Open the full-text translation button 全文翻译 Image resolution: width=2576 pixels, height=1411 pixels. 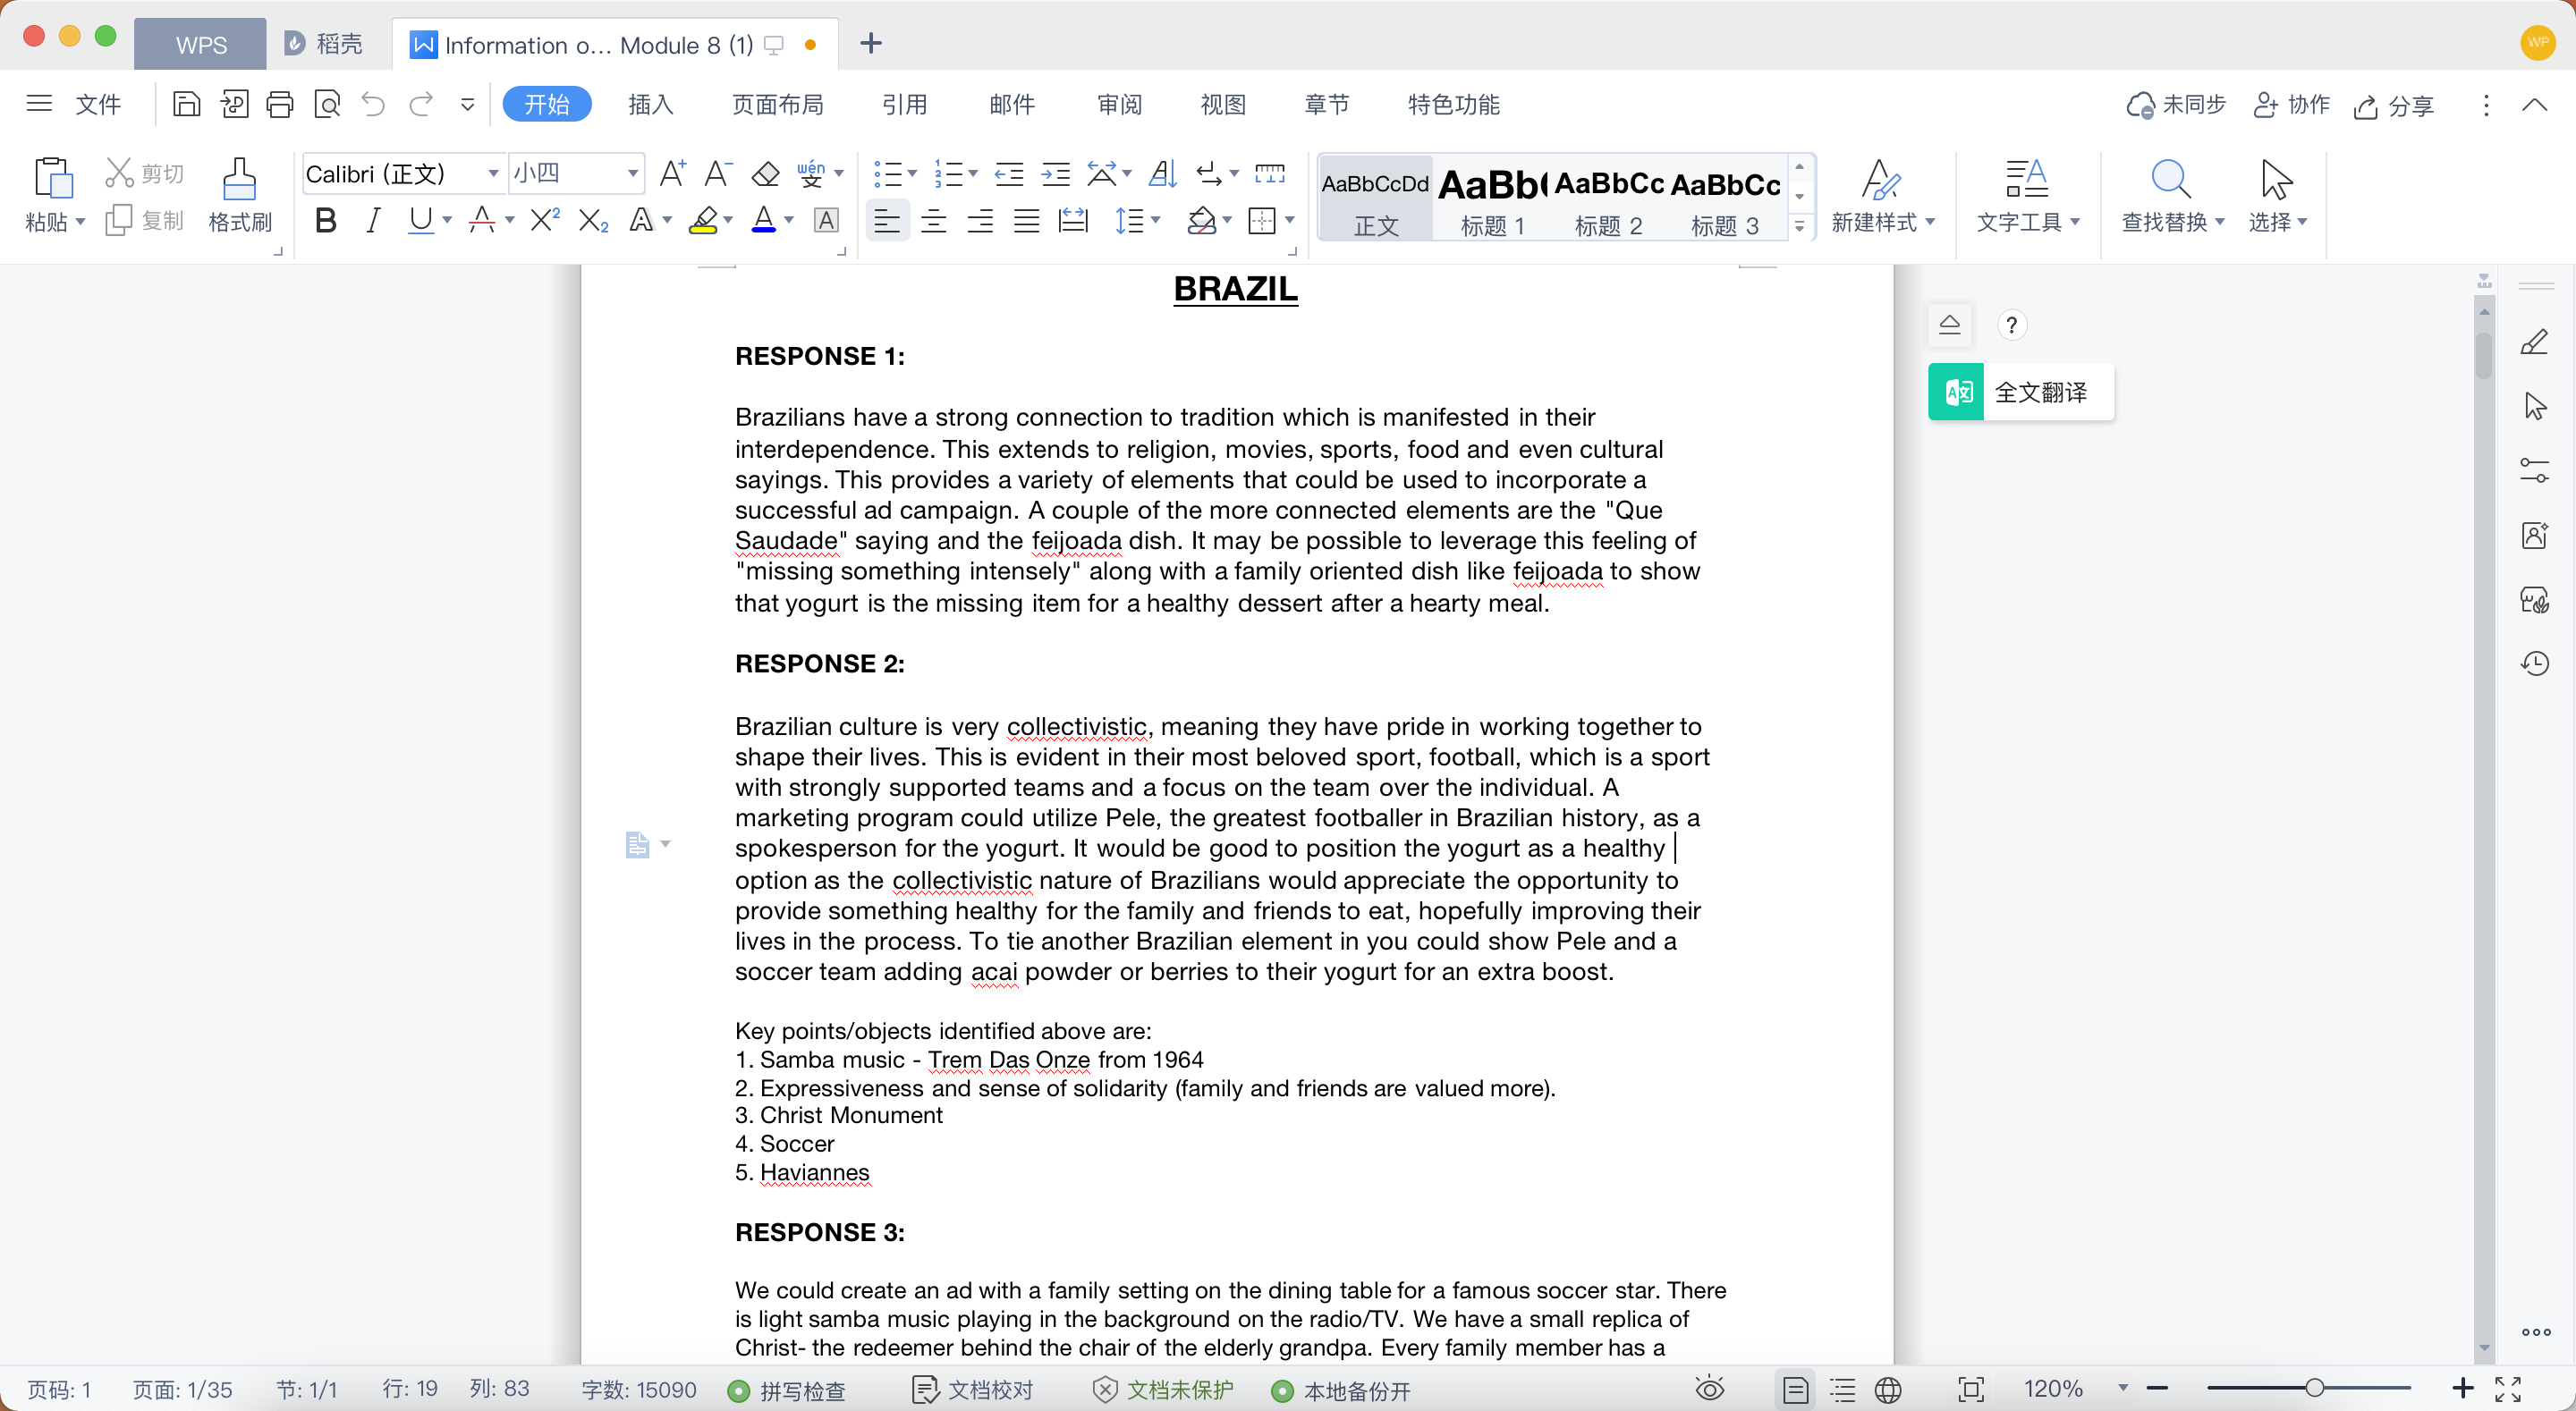[2021, 392]
